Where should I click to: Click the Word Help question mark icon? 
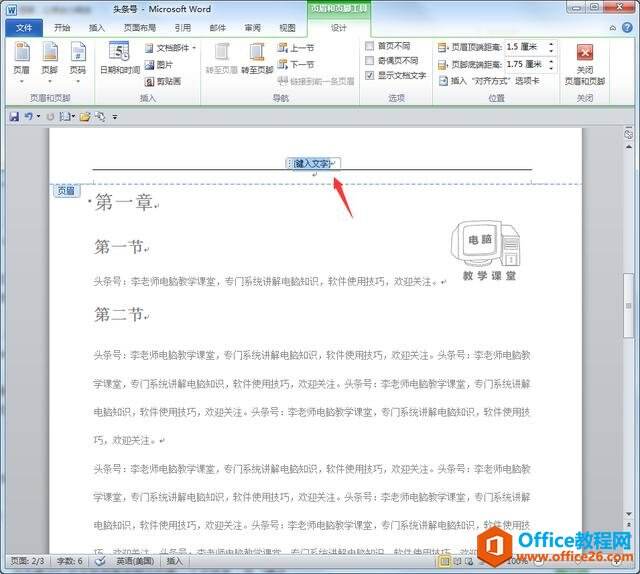click(x=627, y=27)
